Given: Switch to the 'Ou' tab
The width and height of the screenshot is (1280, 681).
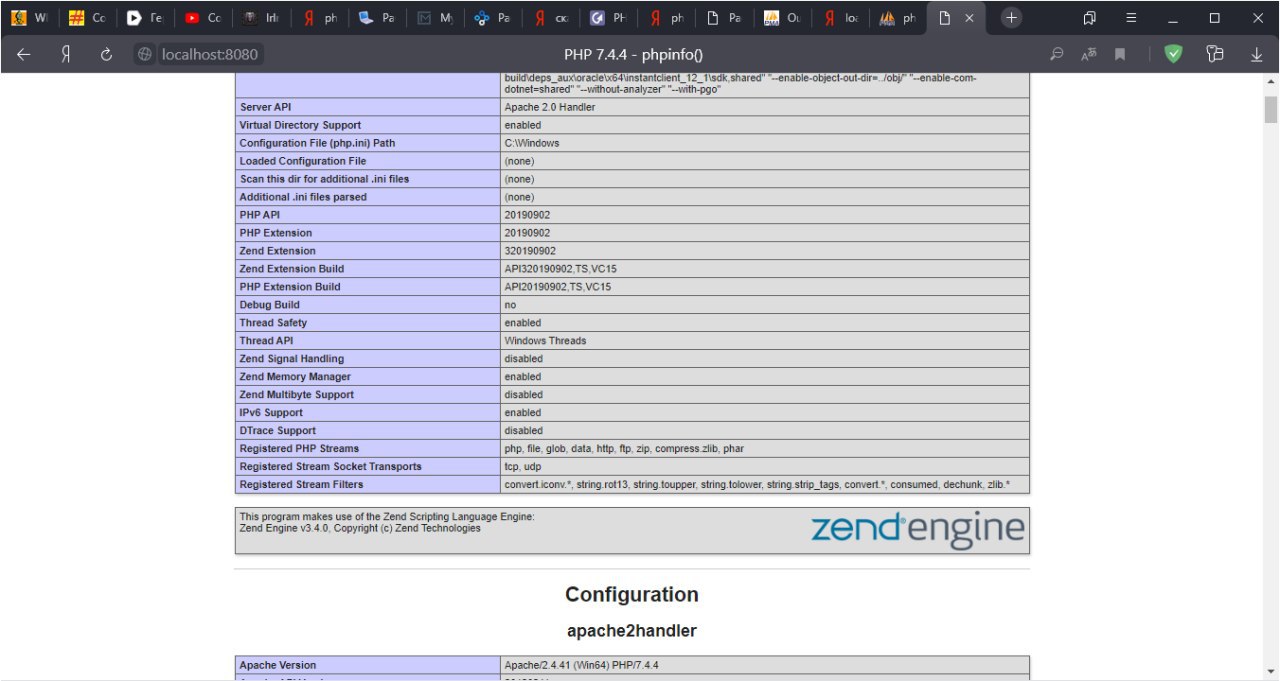Looking at the screenshot, I should pyautogui.click(x=781, y=18).
